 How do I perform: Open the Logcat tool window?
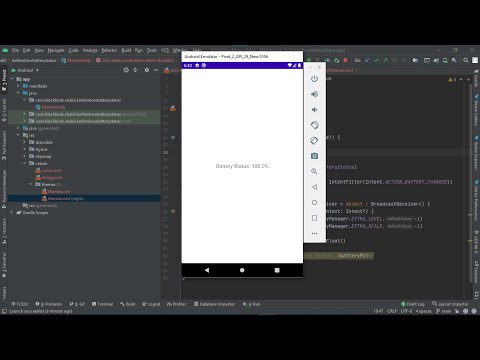151,304
